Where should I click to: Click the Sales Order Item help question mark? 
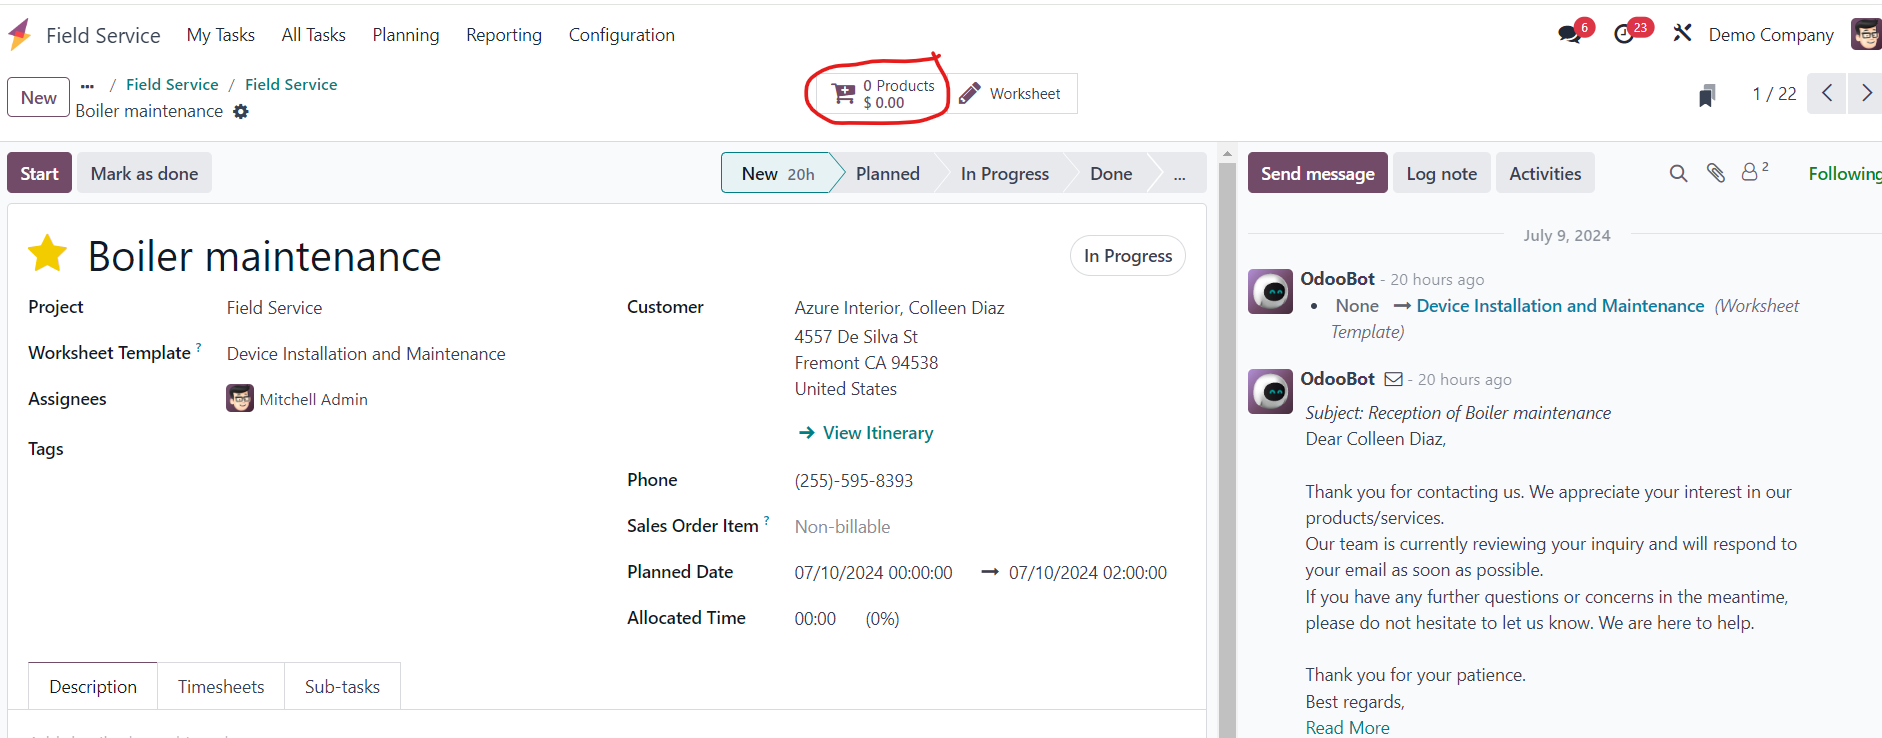tap(767, 520)
